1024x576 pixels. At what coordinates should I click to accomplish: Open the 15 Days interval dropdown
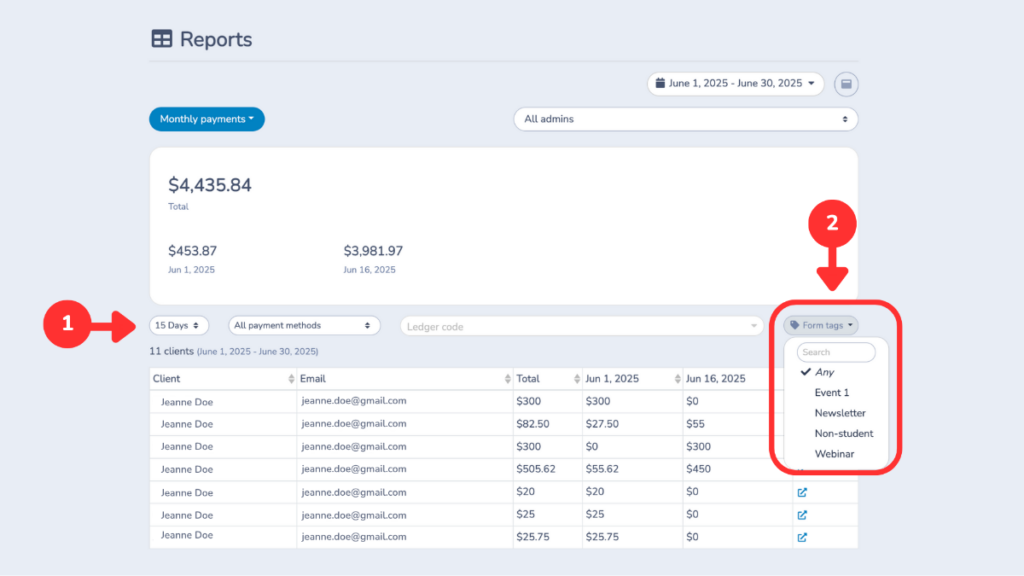[178, 324]
